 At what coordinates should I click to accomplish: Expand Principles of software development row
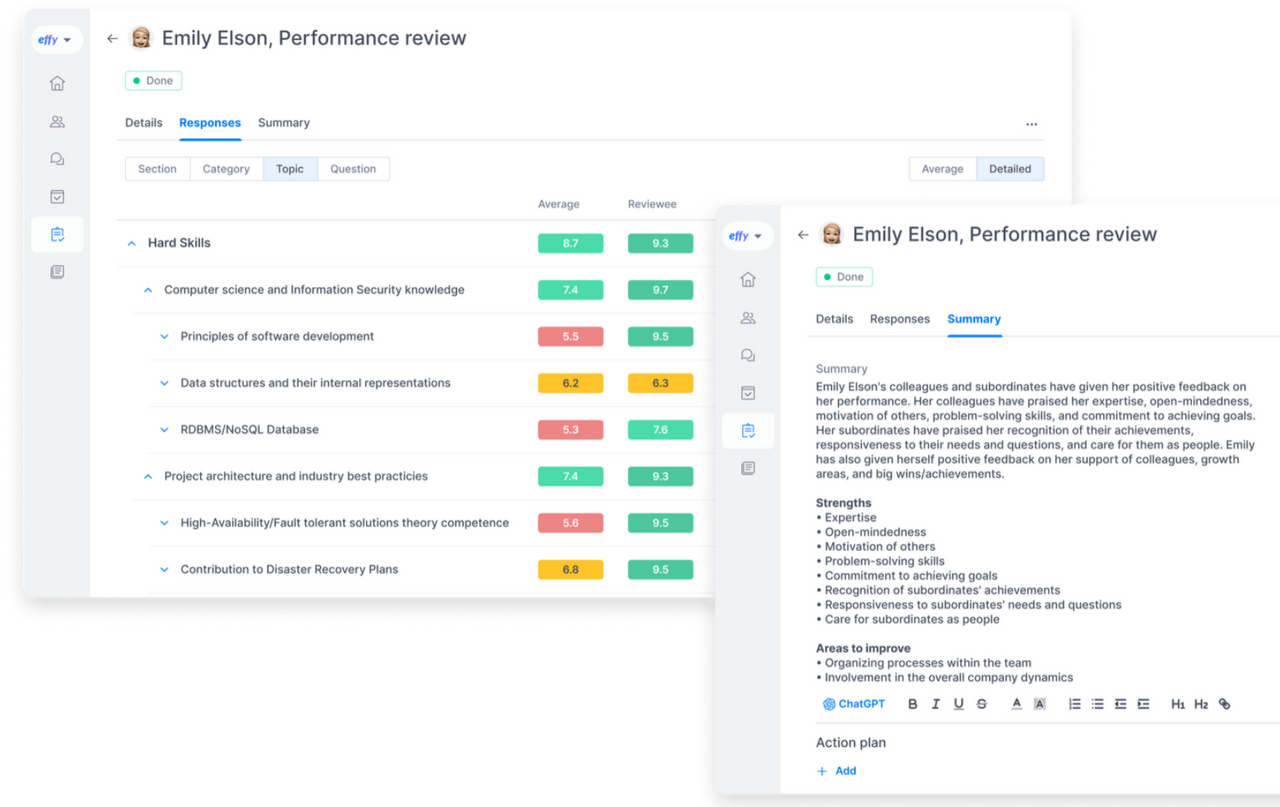pyautogui.click(x=165, y=337)
